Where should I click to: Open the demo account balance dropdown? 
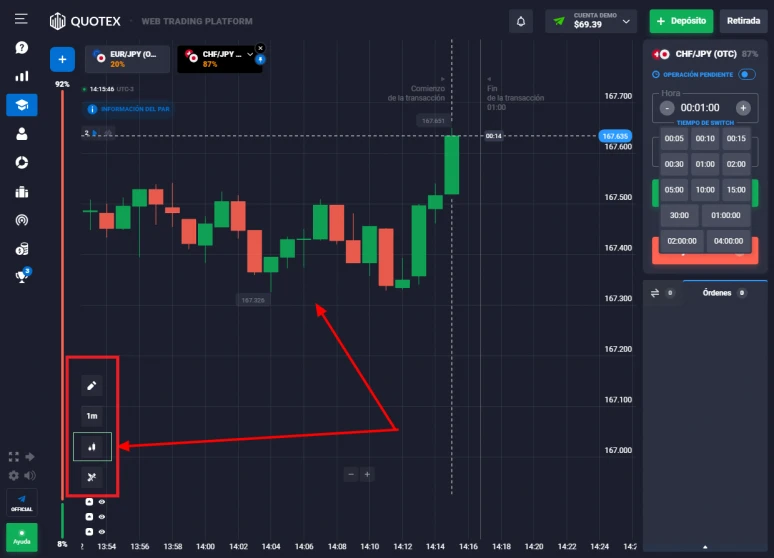[591, 21]
